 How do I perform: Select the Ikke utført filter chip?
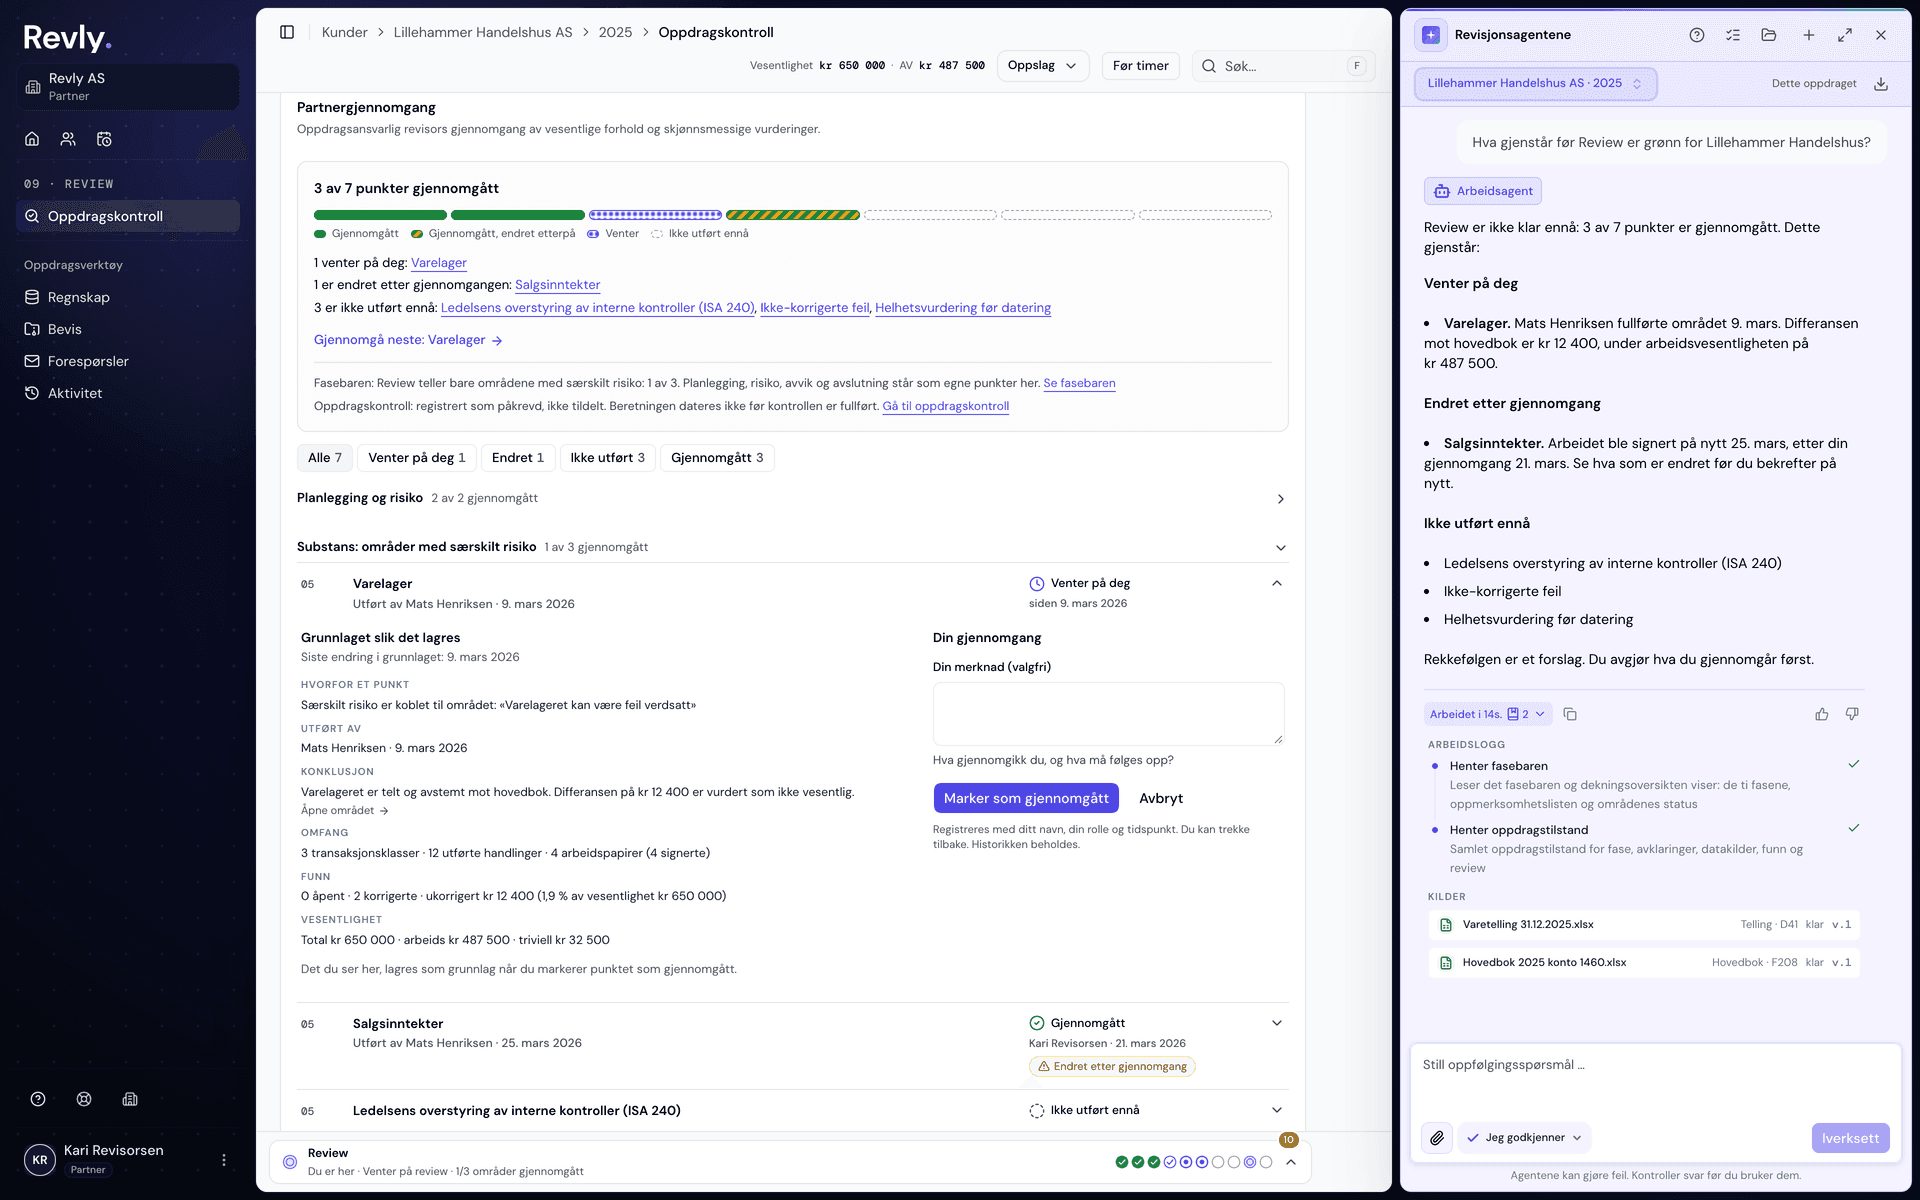[x=608, y=458]
